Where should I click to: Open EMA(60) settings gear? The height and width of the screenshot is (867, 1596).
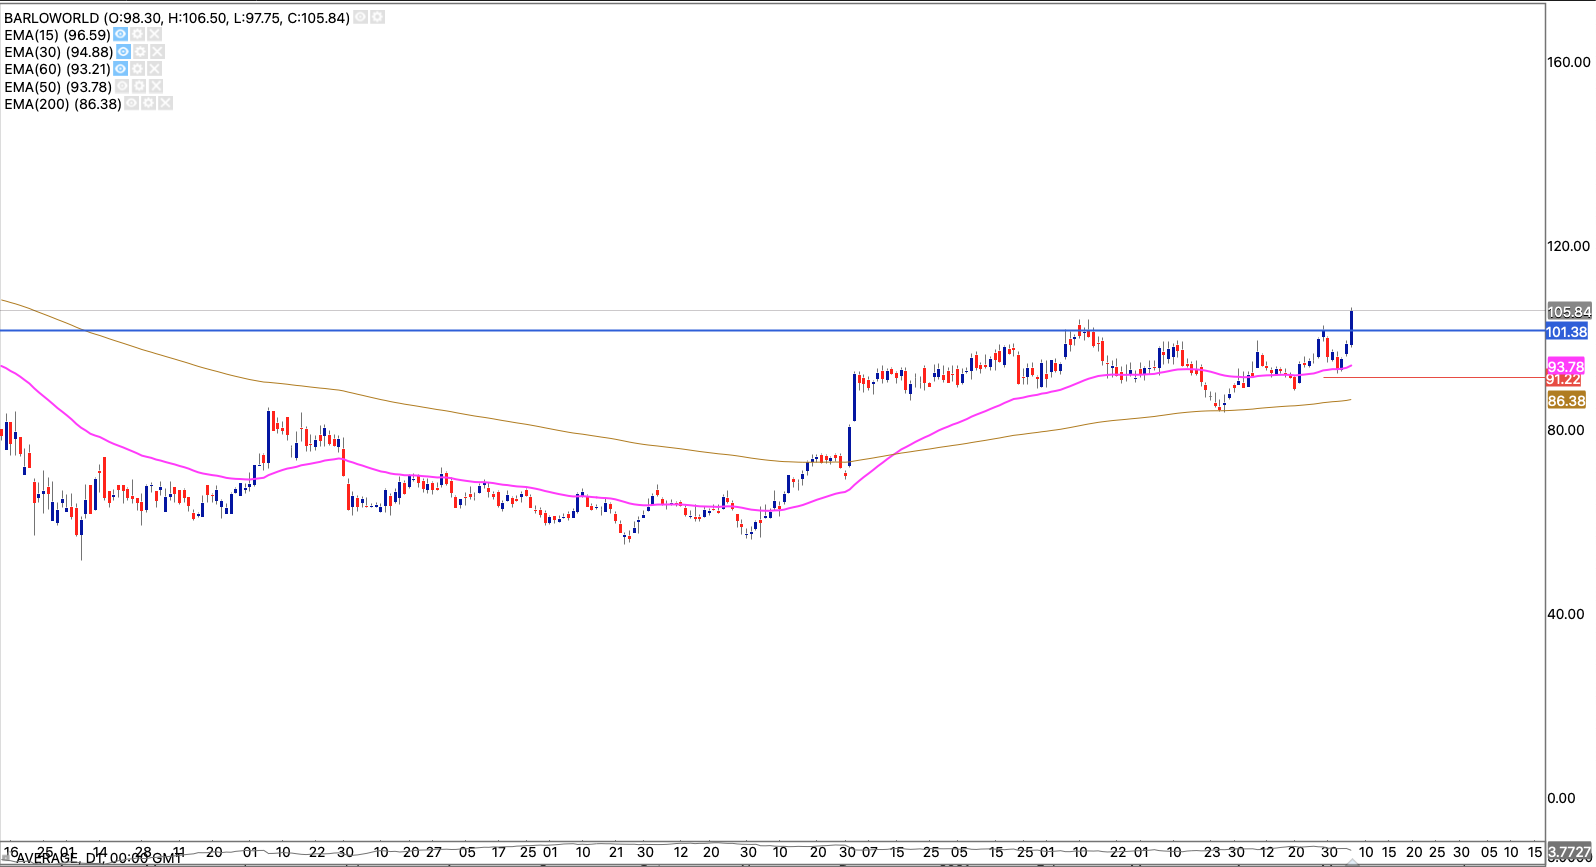[x=137, y=69]
